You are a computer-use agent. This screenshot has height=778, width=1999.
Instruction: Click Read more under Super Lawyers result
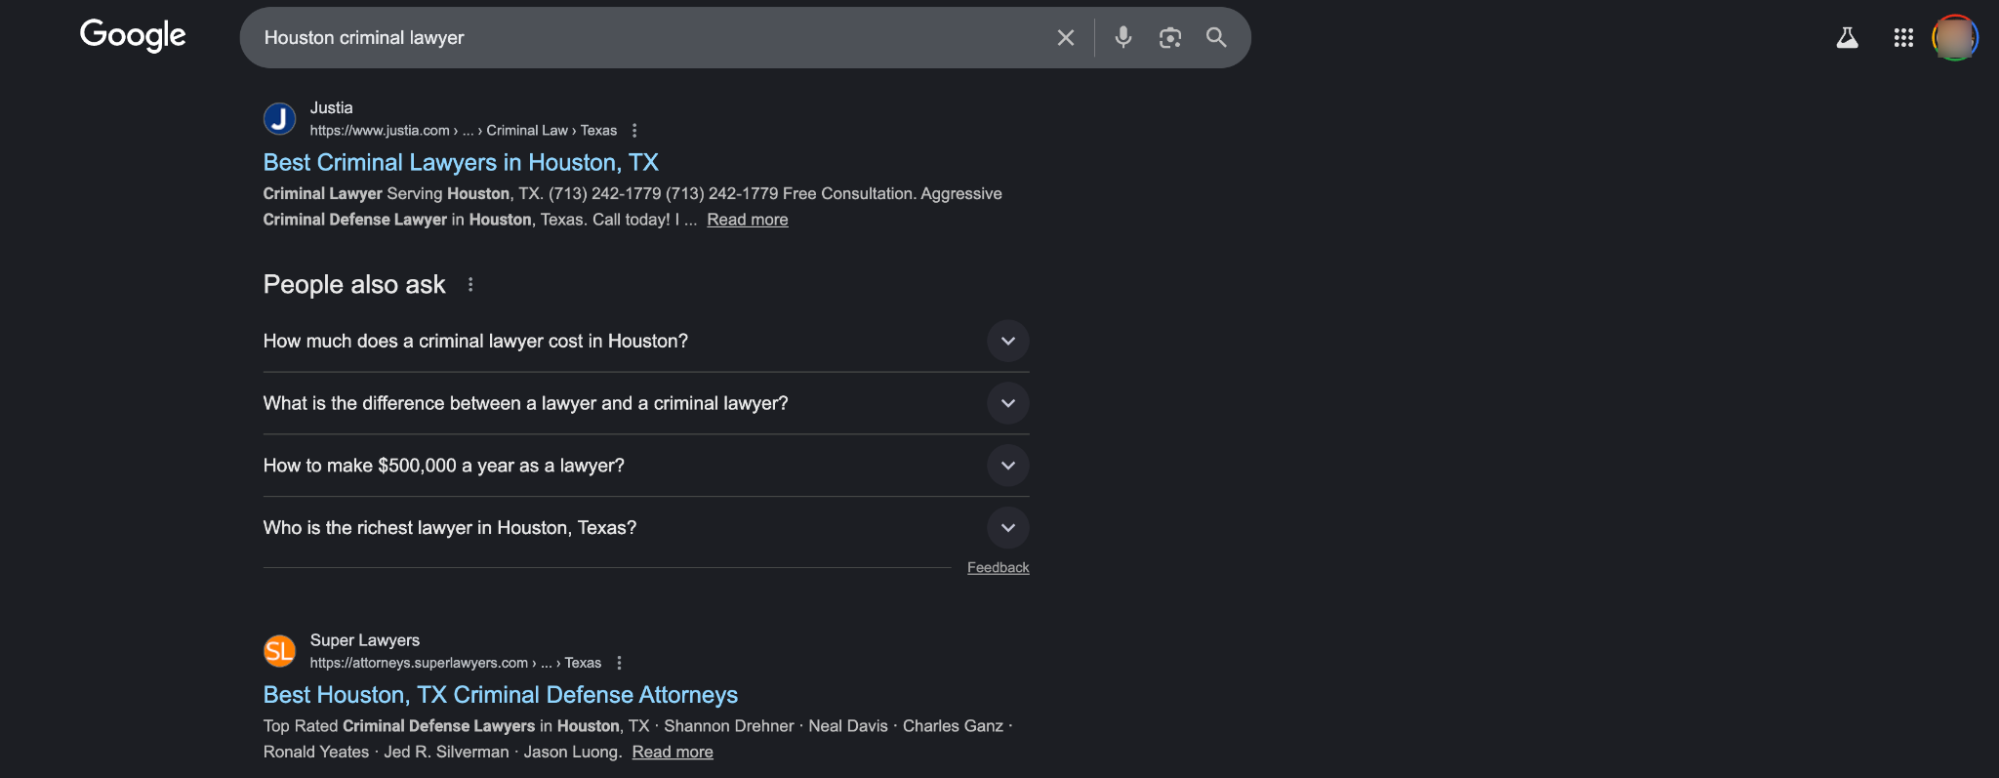(x=672, y=752)
